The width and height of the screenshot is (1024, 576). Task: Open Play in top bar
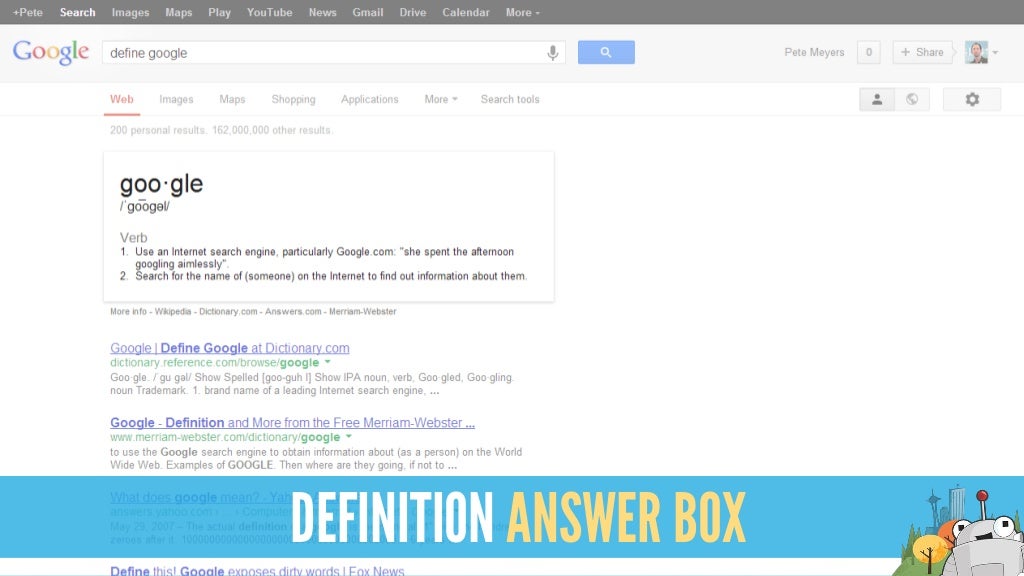pyautogui.click(x=219, y=12)
